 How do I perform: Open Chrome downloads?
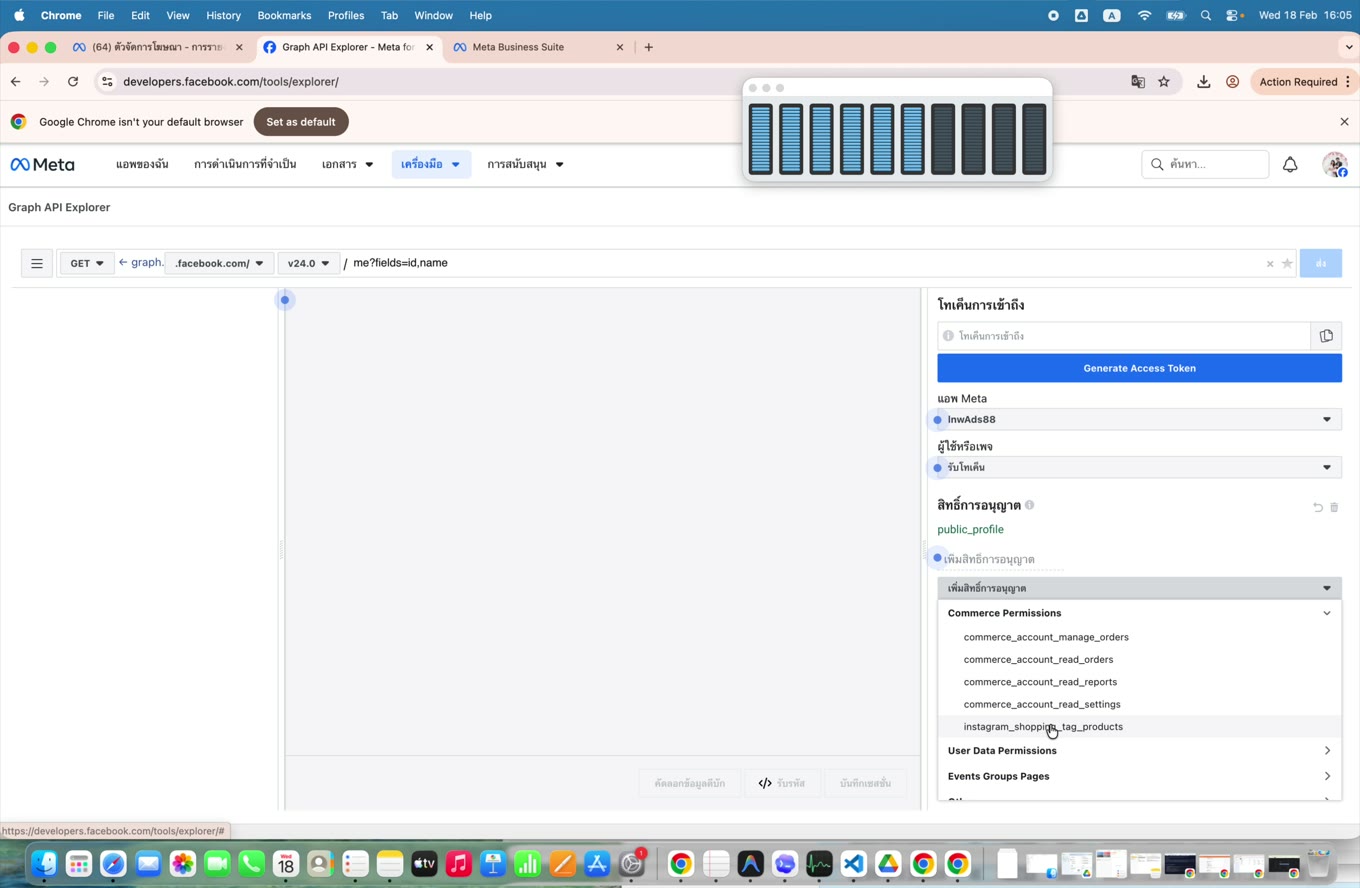tap(1203, 82)
